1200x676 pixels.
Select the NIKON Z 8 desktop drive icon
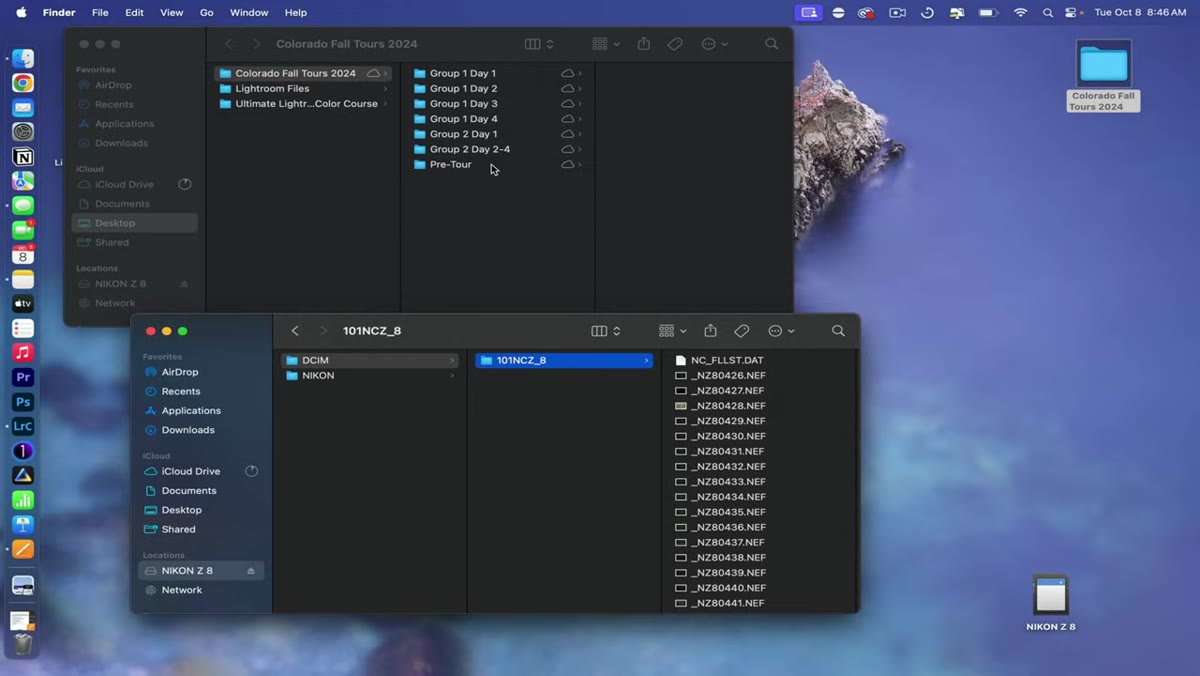1051,595
